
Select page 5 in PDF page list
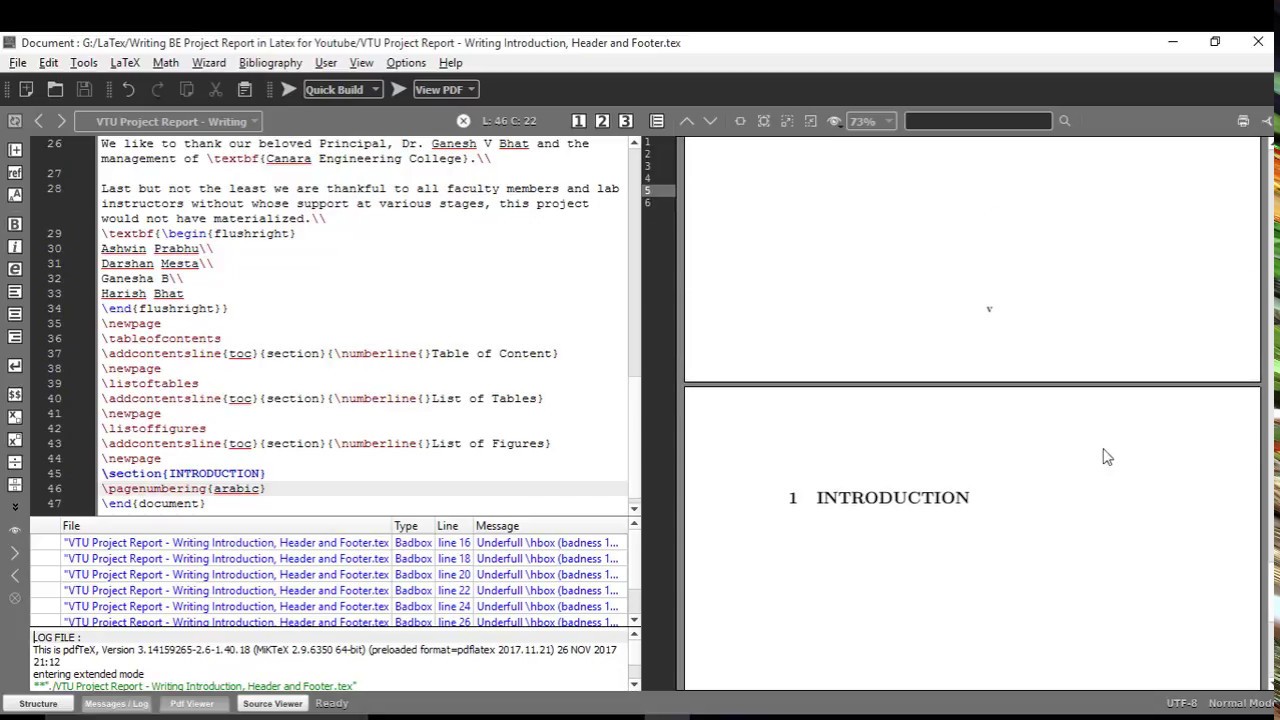(x=660, y=190)
